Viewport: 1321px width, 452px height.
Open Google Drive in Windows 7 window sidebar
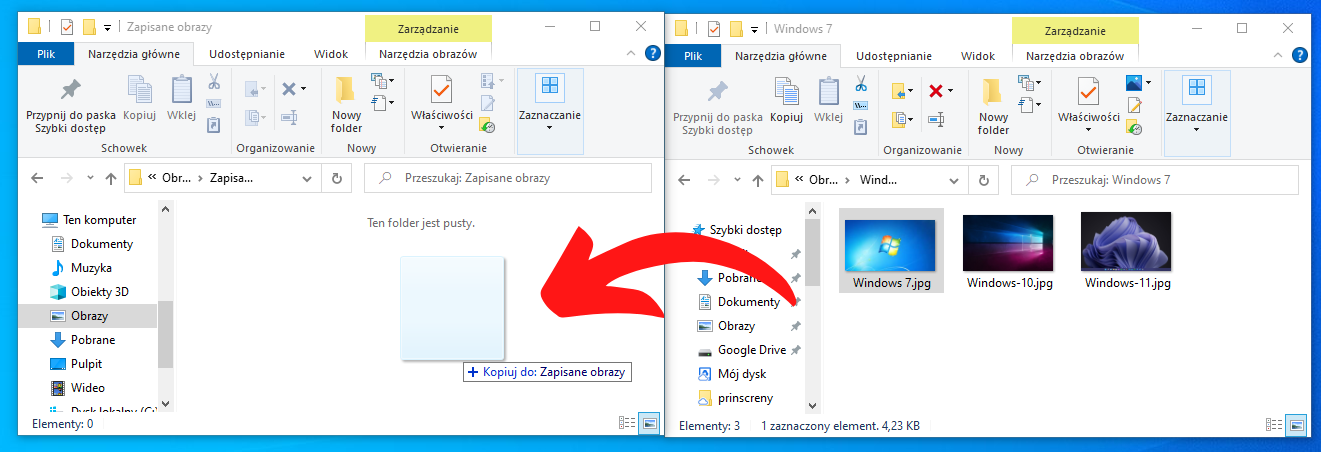[751, 350]
